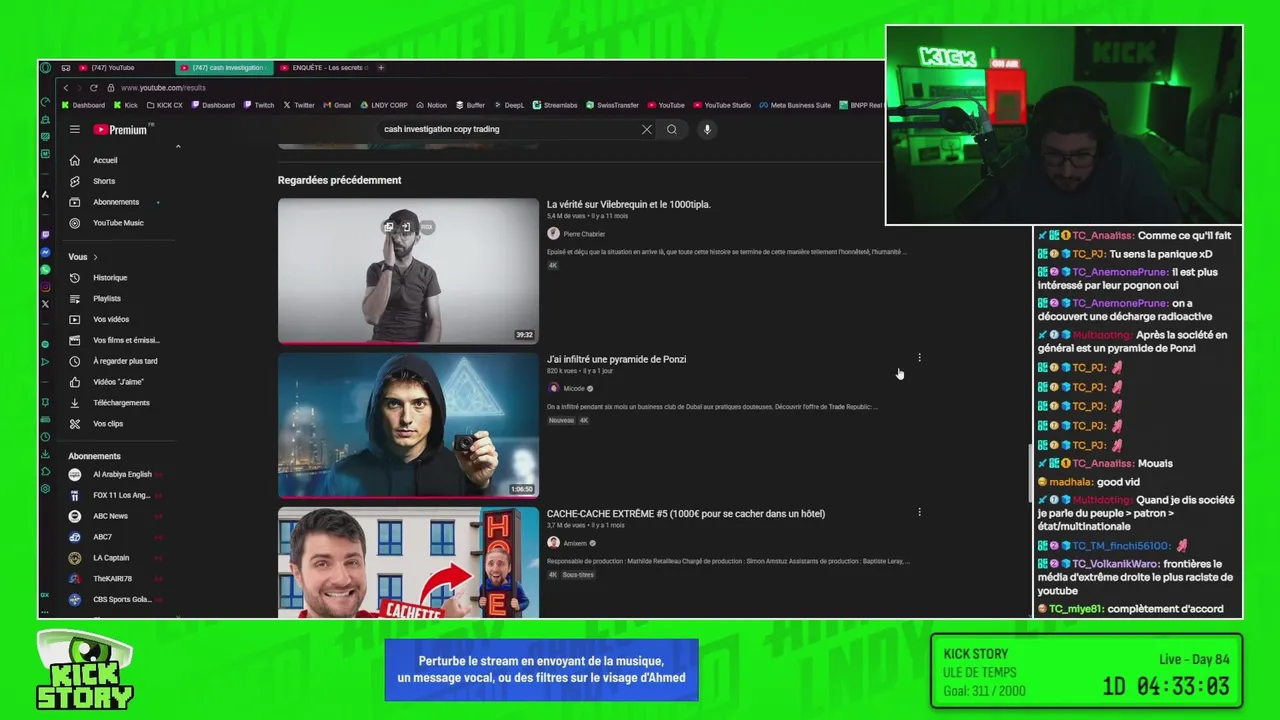Open more options for Ponzi video
1280x720 pixels.
[x=919, y=357]
